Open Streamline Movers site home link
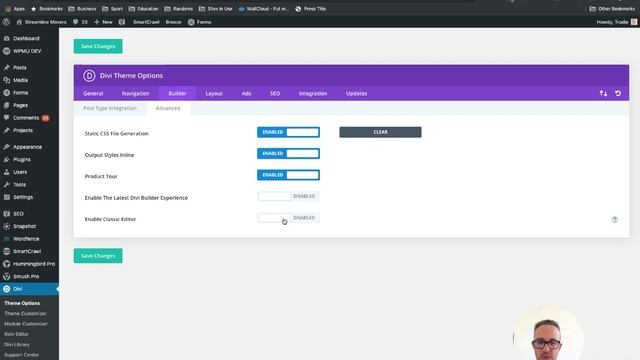The width and height of the screenshot is (640, 360). pyautogui.click(x=41, y=22)
